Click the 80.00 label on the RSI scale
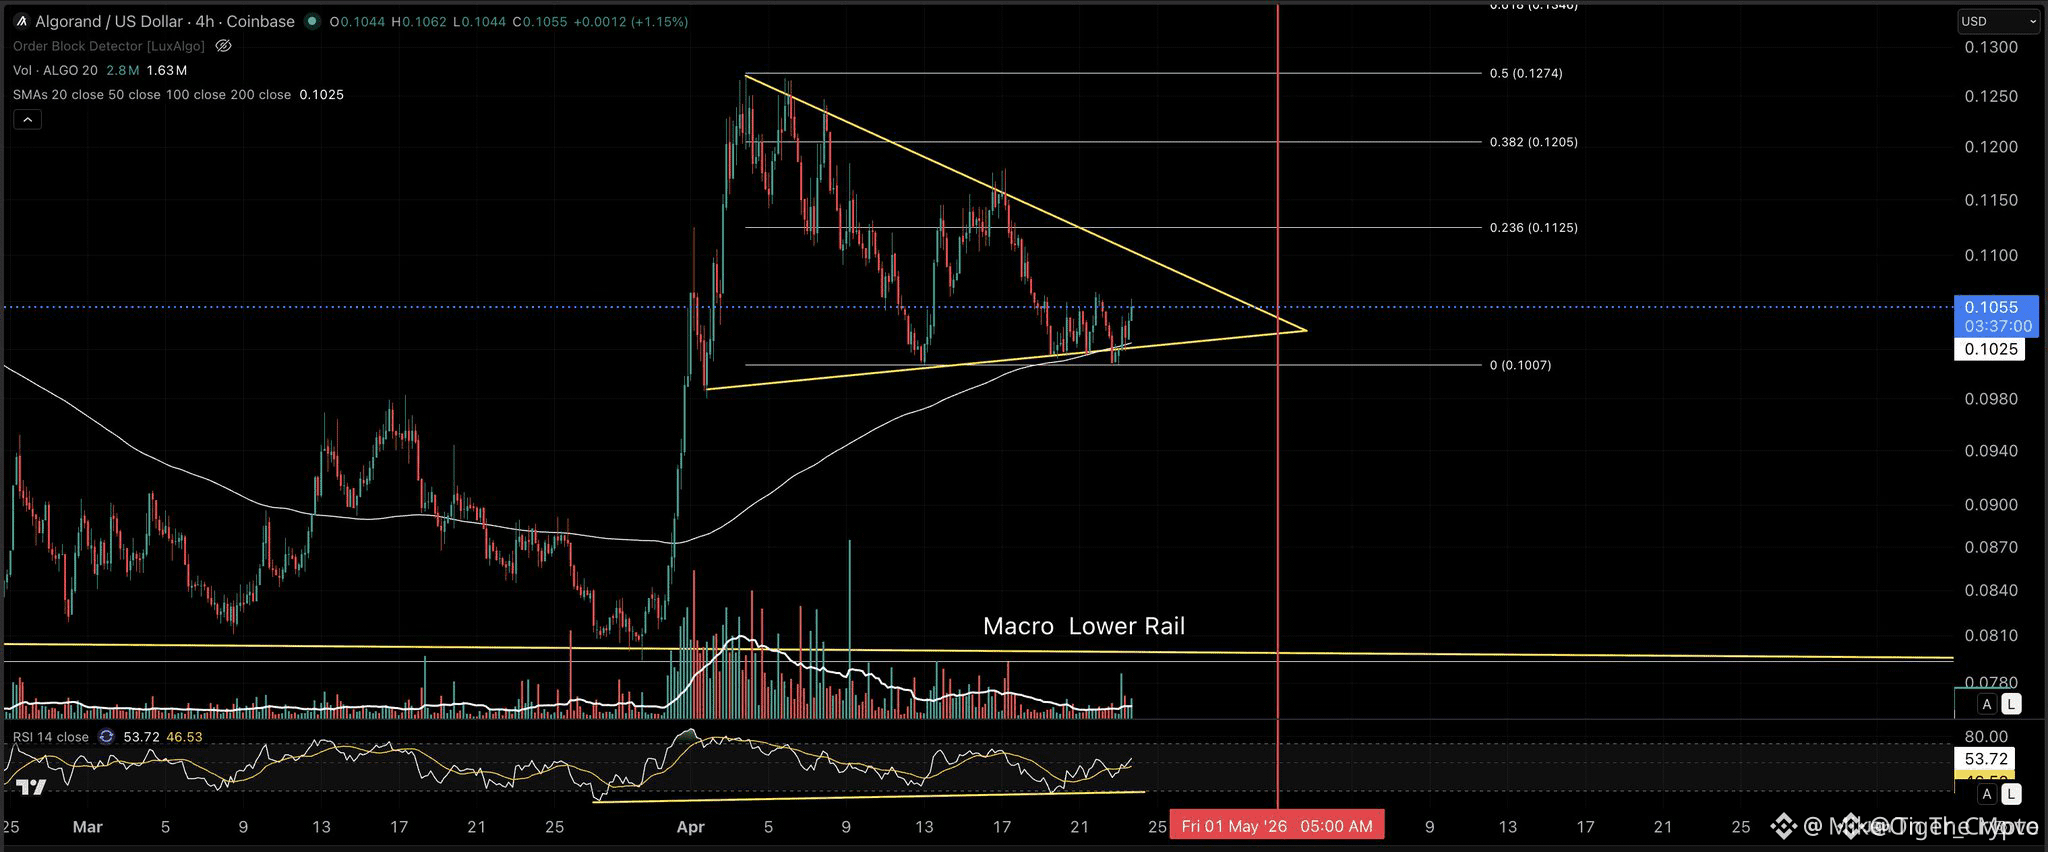2048x852 pixels. (x=1984, y=736)
